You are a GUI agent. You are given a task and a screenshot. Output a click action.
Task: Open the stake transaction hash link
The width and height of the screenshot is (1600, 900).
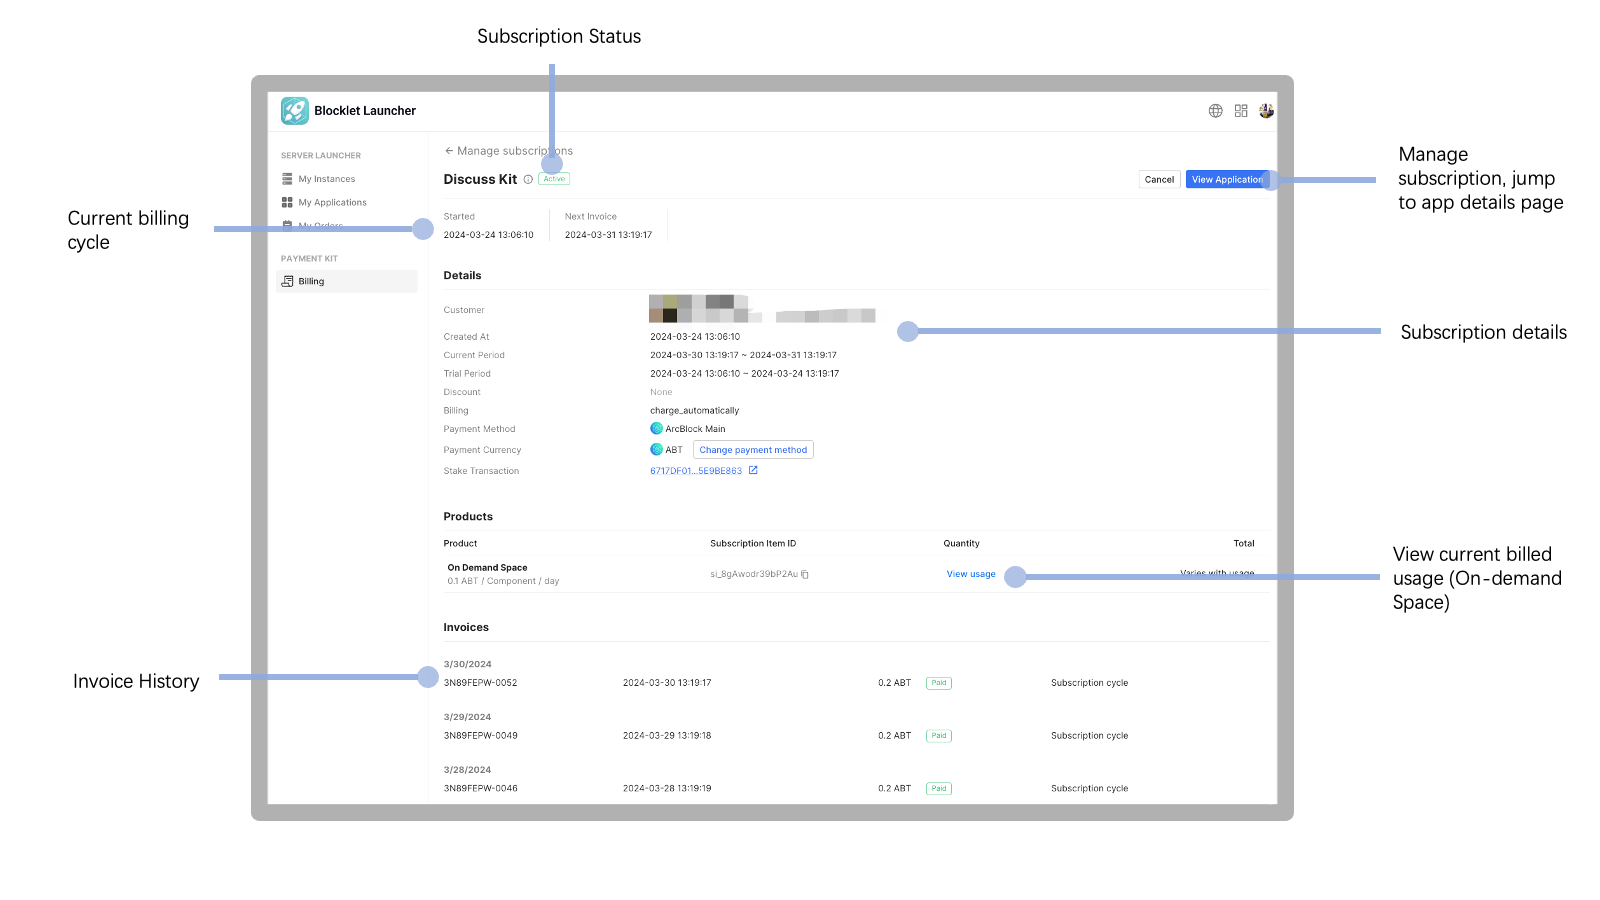tap(696, 471)
